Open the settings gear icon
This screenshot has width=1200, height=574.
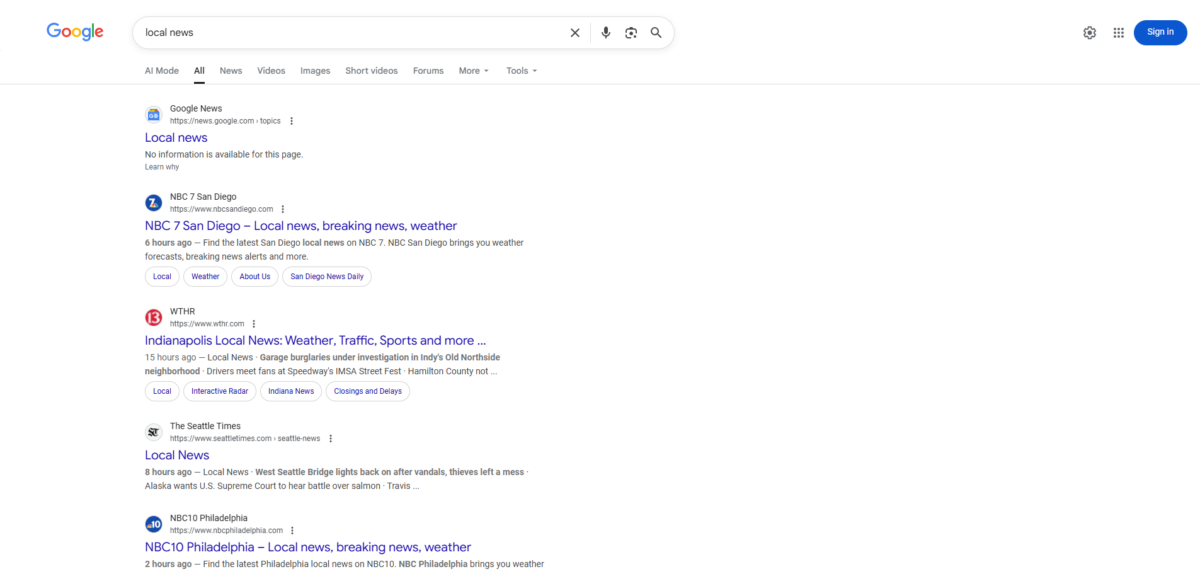[x=1089, y=33]
